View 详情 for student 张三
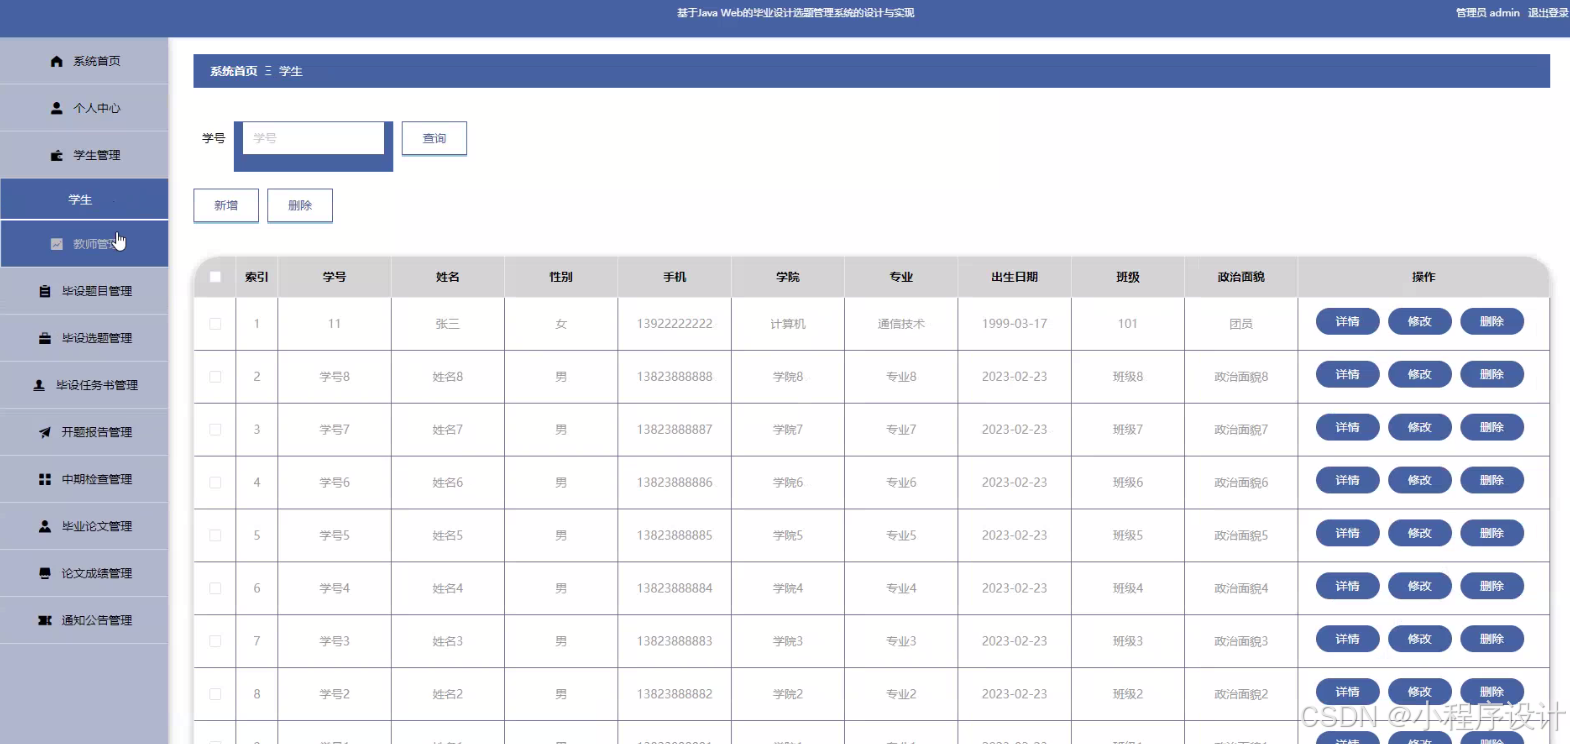 click(x=1347, y=322)
